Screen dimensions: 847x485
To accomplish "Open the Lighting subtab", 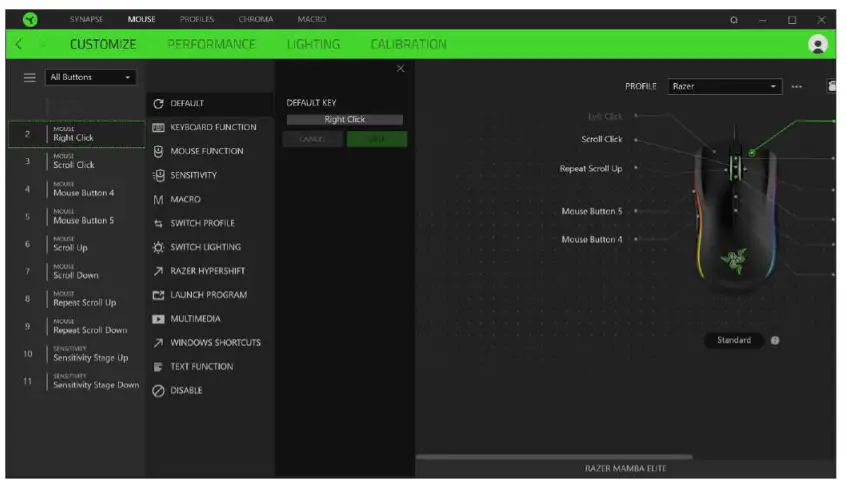I will click(313, 44).
